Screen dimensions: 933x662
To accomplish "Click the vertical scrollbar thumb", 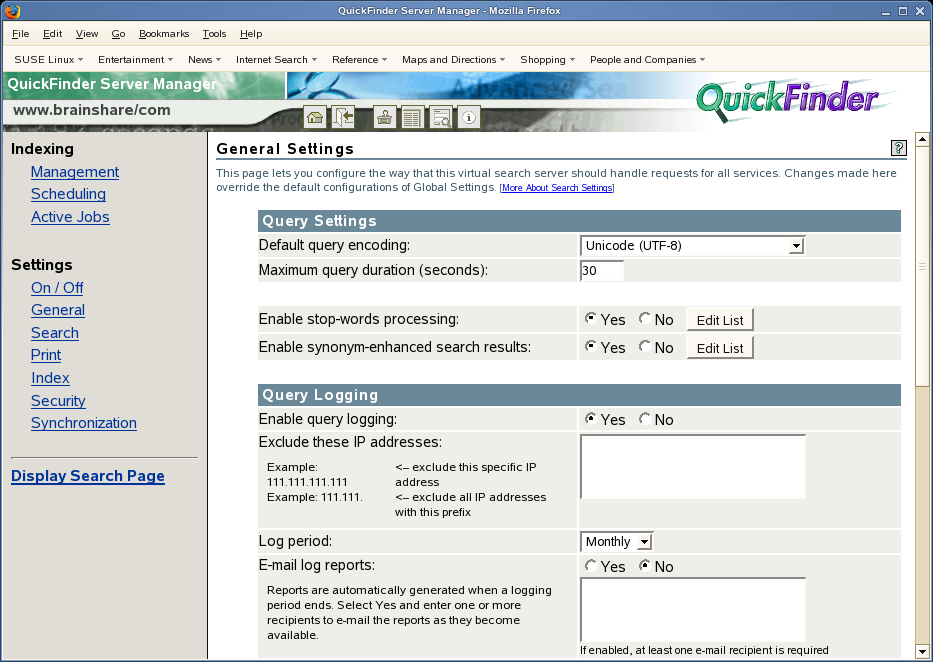I will 922,267.
